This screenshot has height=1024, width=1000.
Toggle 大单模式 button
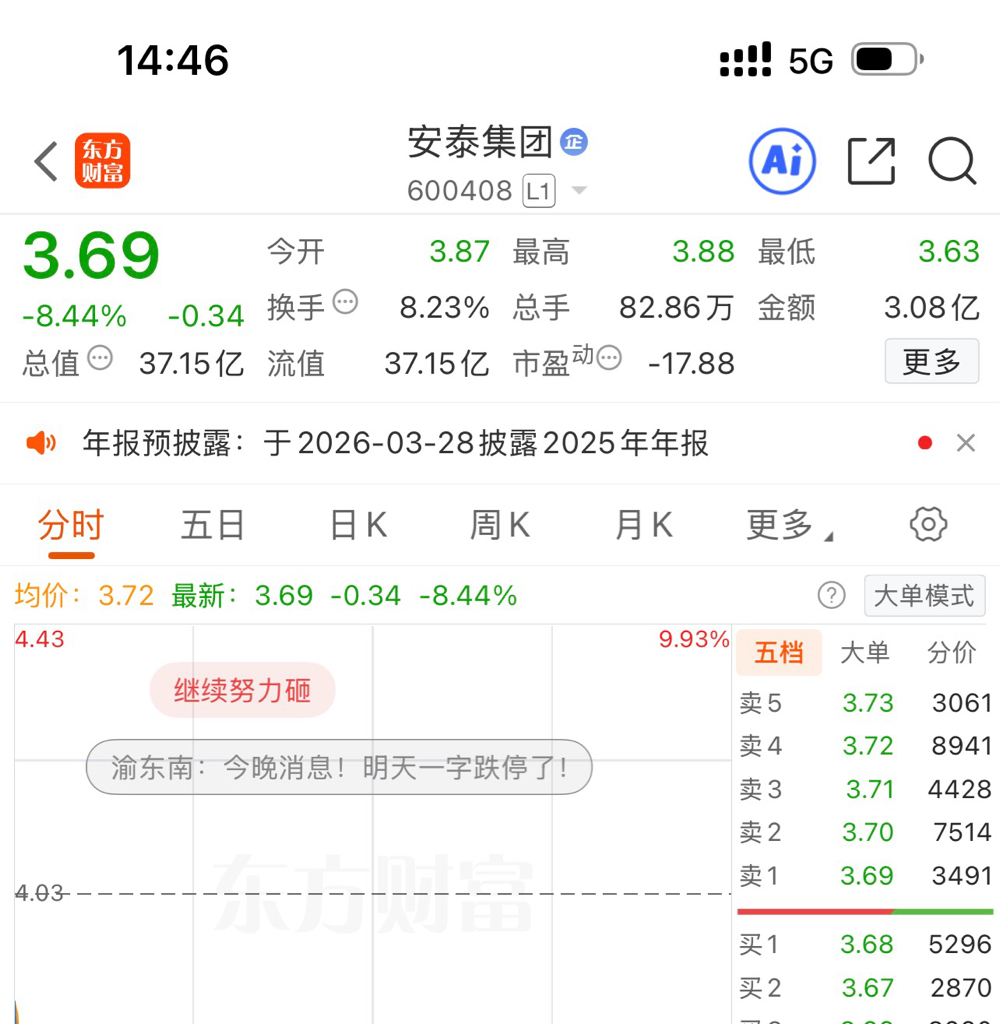click(x=924, y=596)
